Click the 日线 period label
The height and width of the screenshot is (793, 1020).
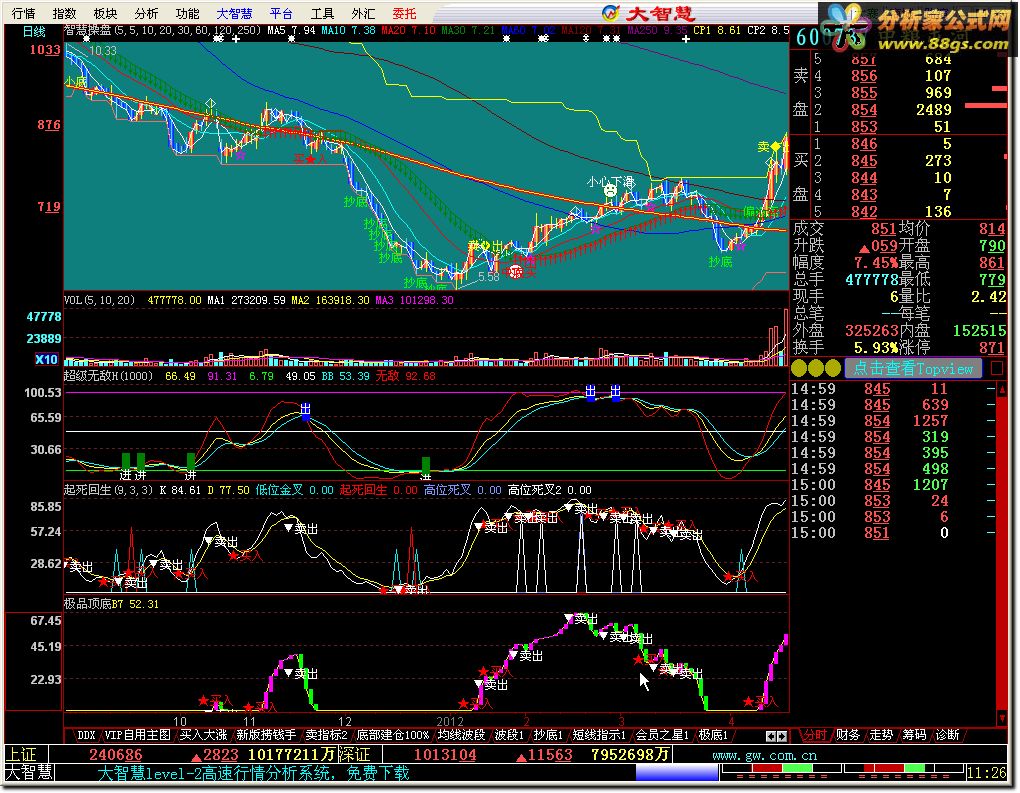34,31
